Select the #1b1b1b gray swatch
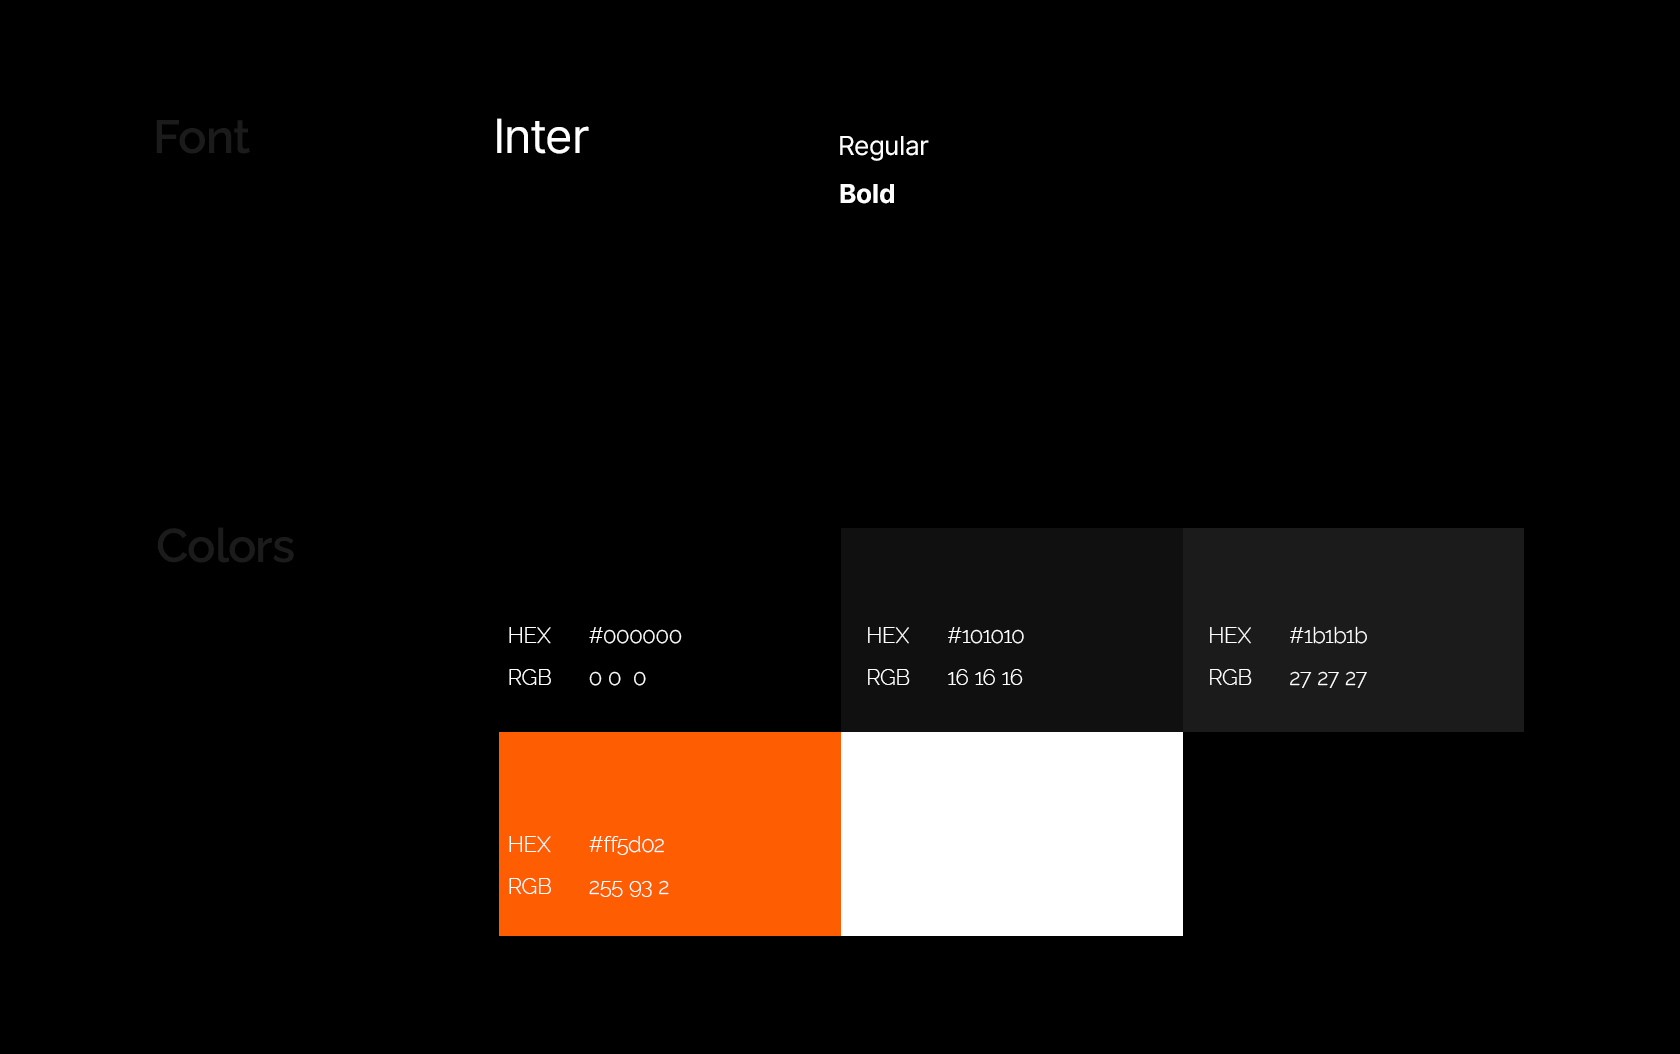 coord(1353,575)
